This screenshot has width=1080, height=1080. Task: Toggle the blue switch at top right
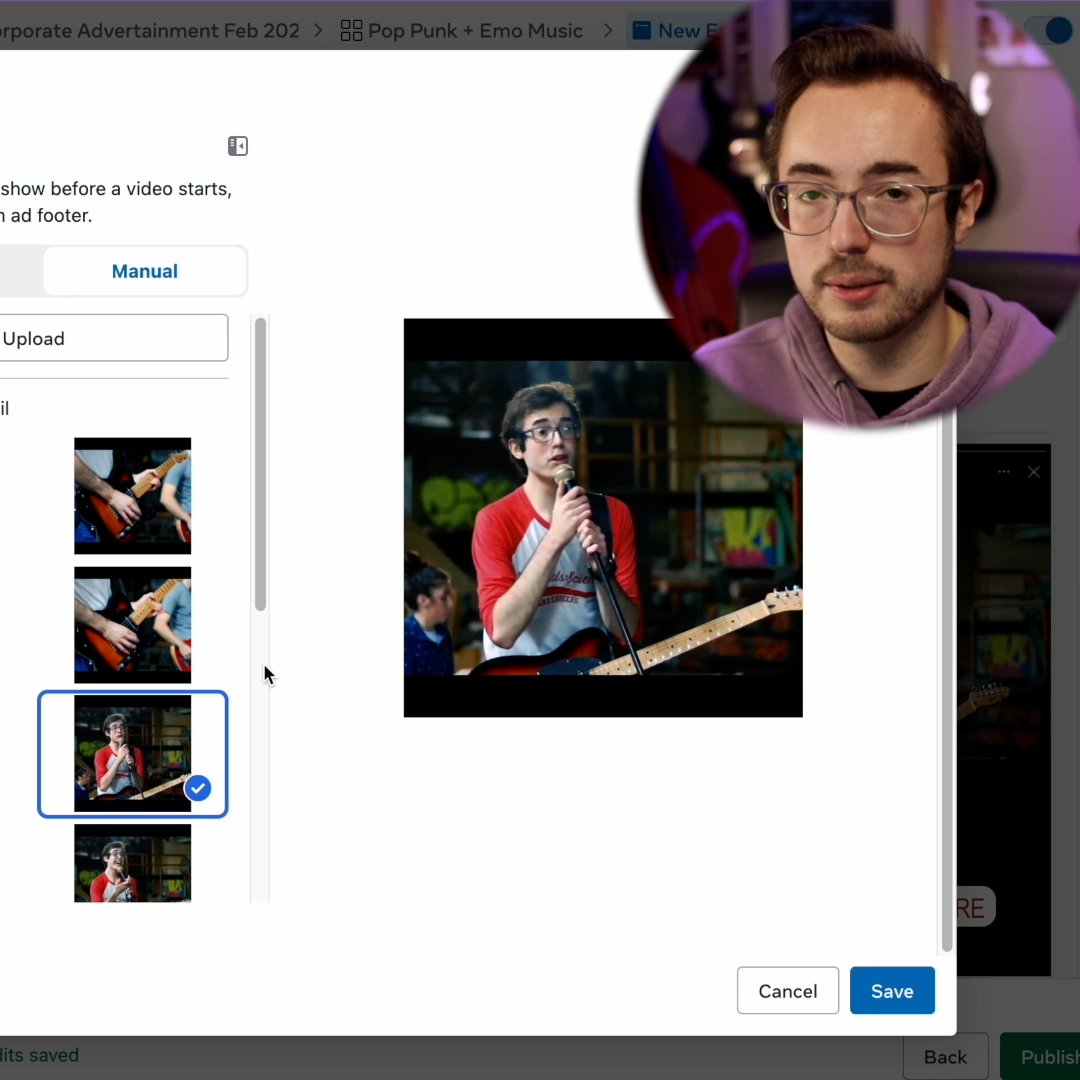click(x=1051, y=30)
